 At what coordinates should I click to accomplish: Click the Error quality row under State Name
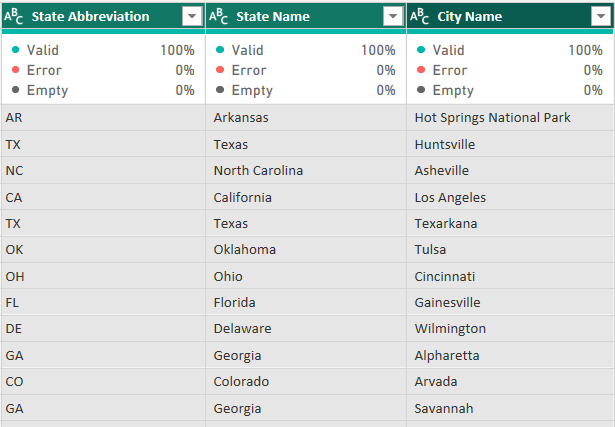click(305, 70)
